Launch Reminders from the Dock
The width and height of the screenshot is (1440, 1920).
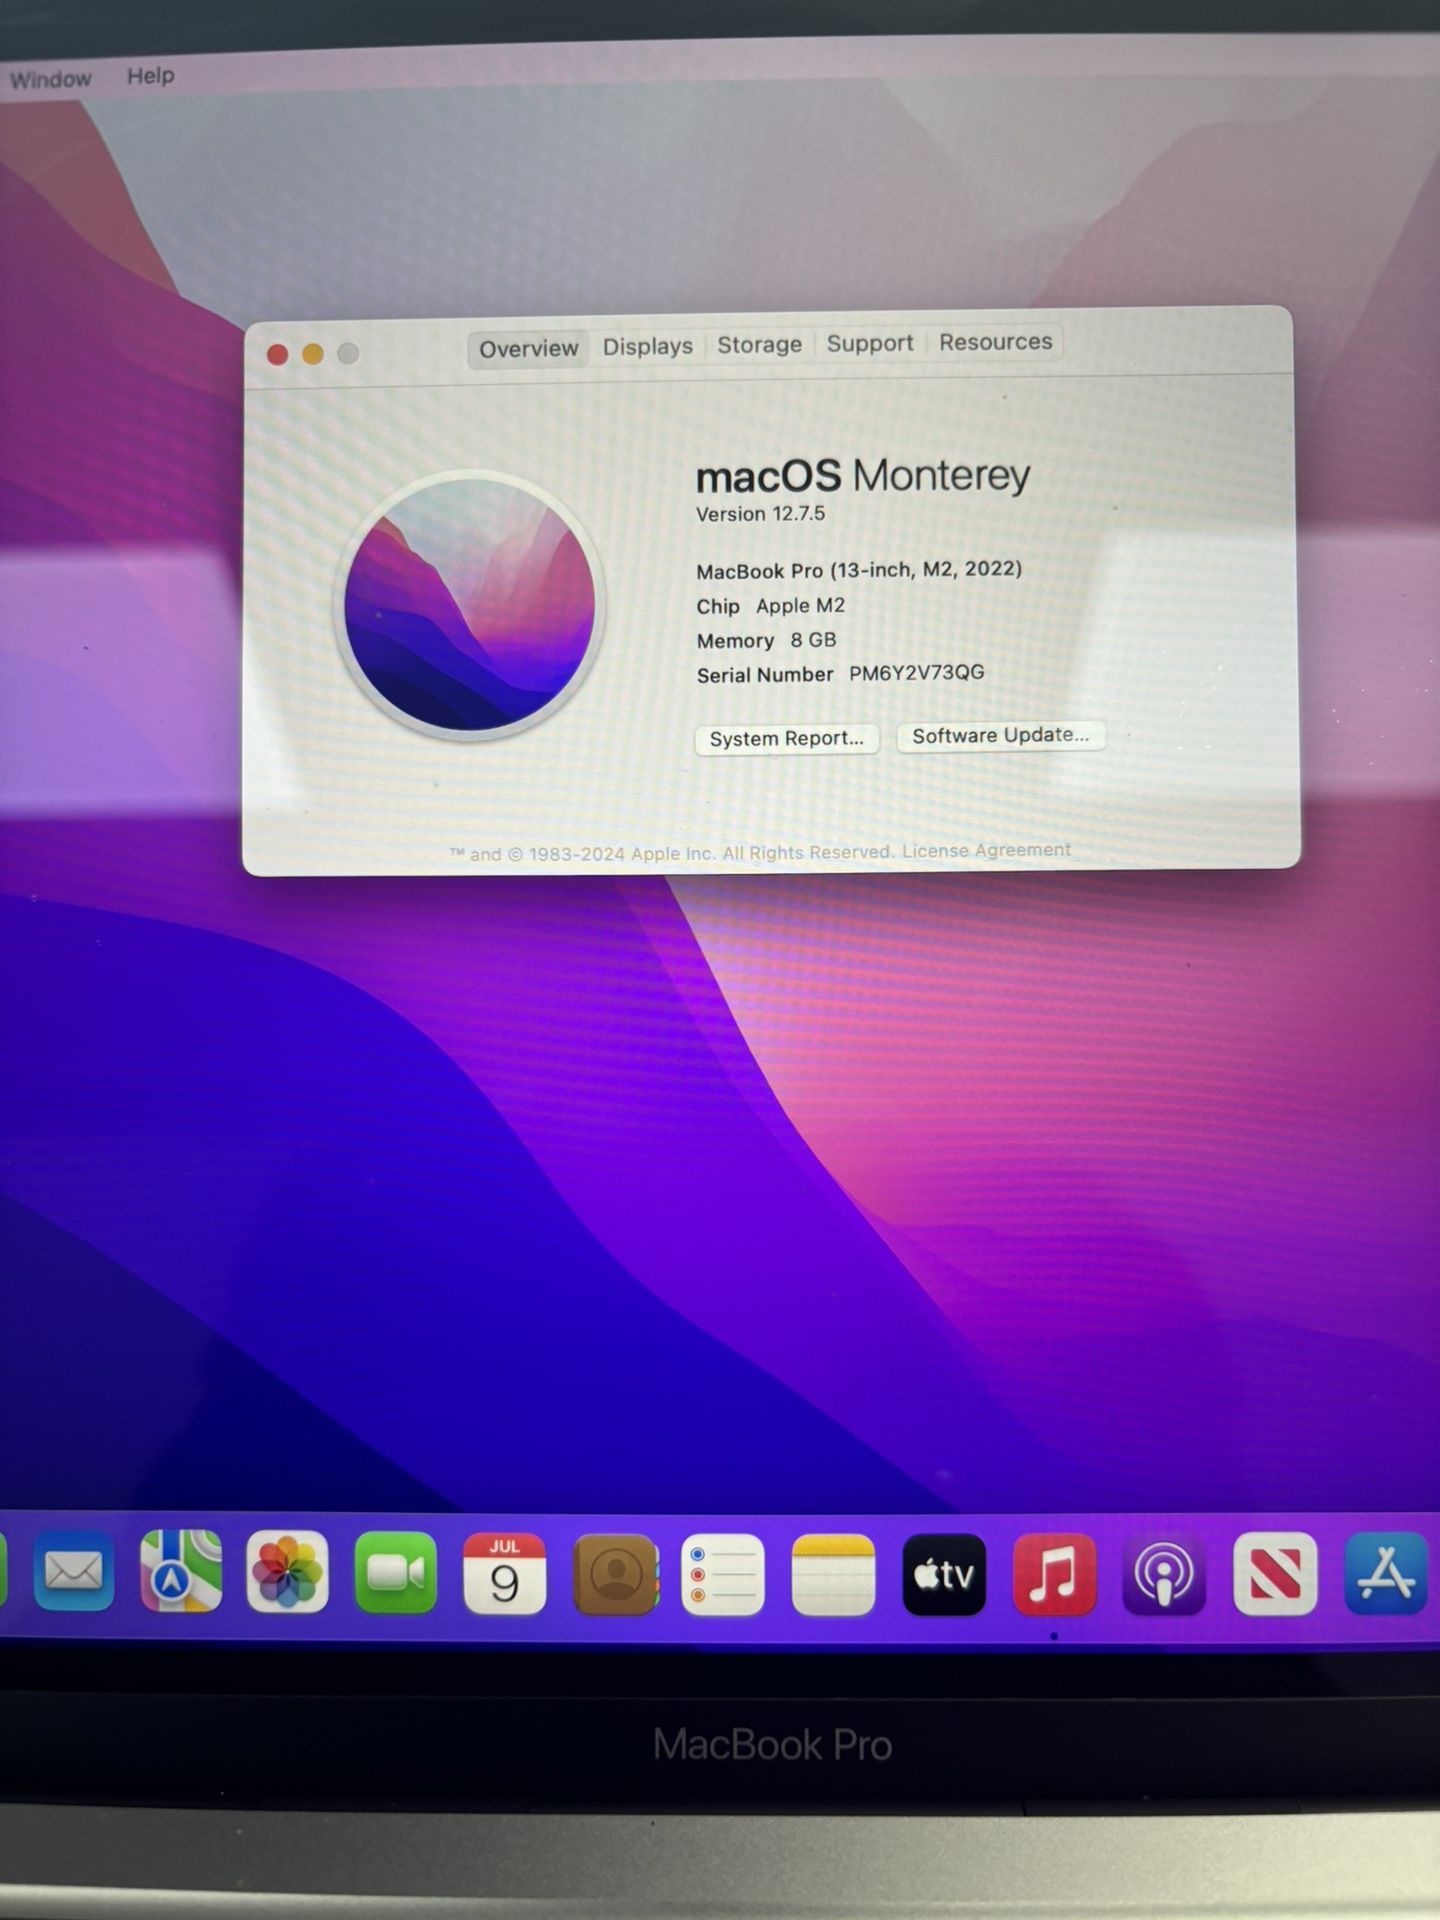click(x=723, y=1575)
